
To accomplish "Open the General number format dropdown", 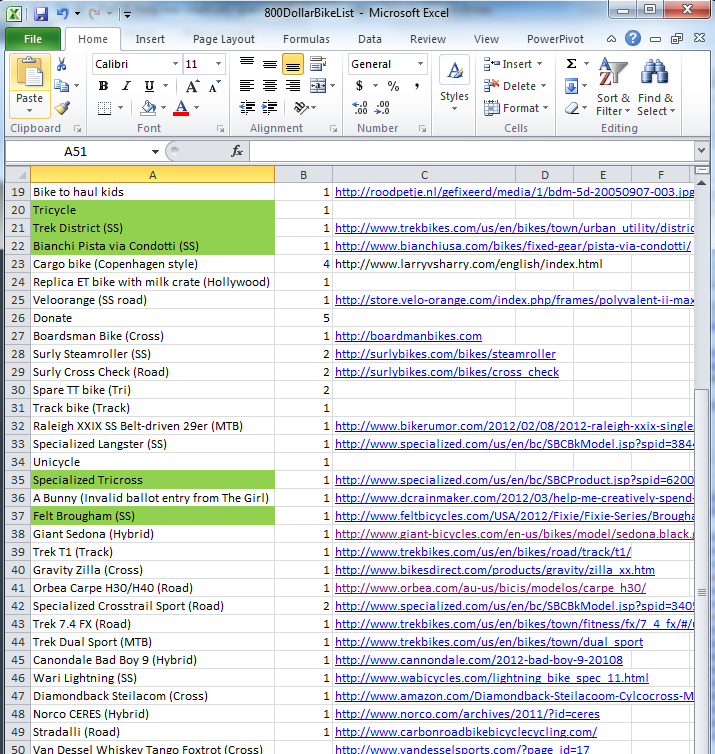I will pyautogui.click(x=420, y=64).
